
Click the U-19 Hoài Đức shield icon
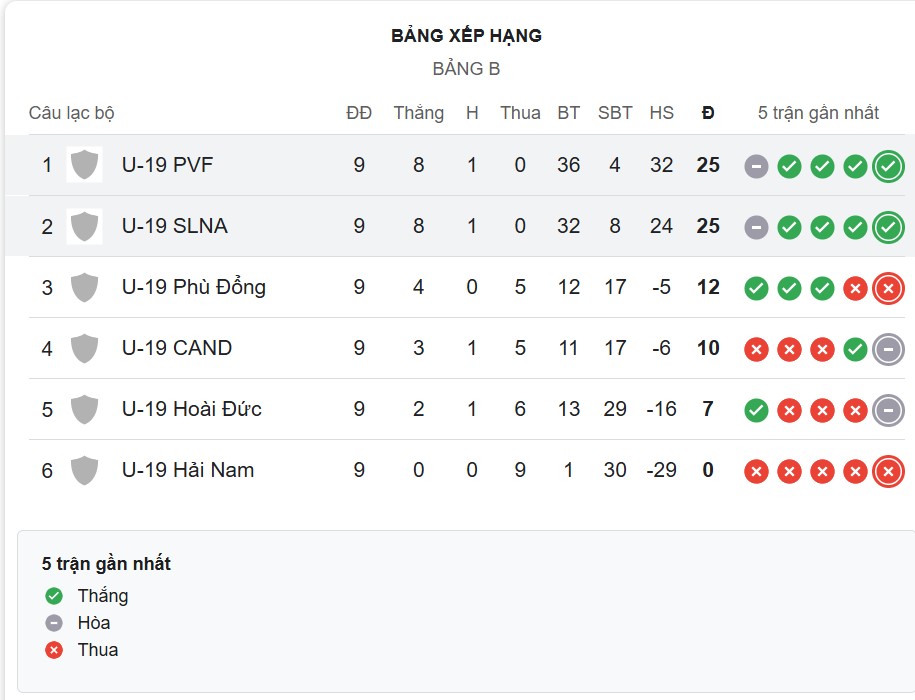[85, 409]
